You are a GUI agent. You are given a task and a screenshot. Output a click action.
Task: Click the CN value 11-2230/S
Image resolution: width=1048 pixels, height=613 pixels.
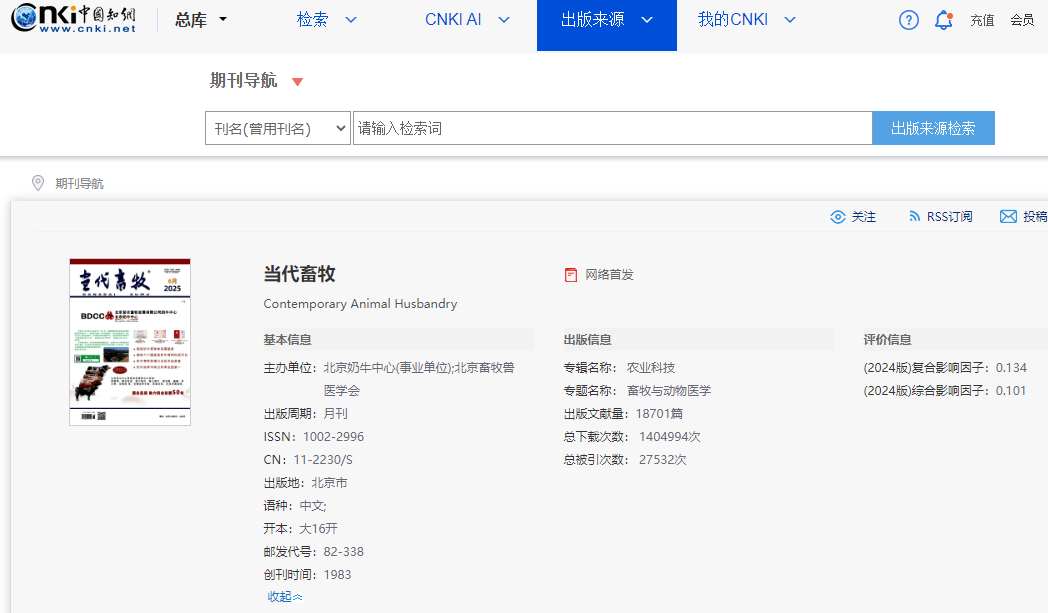(x=323, y=460)
